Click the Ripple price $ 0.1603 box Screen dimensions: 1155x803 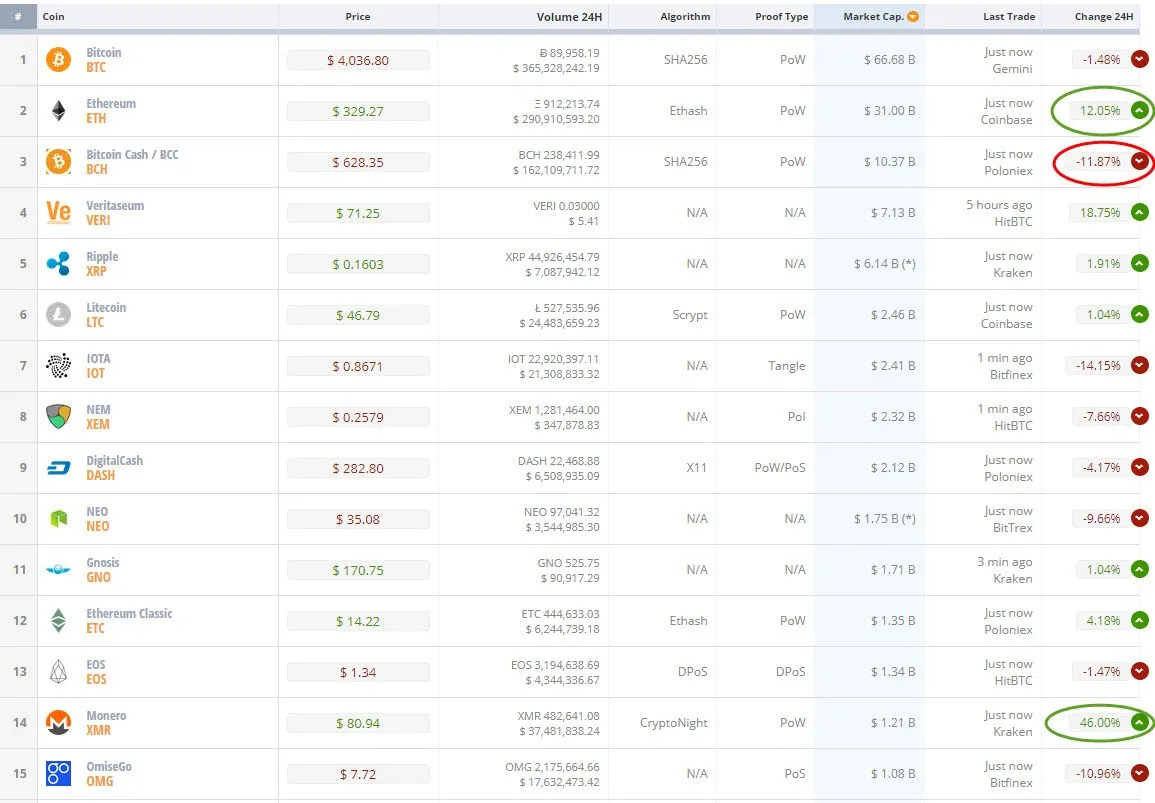(358, 264)
